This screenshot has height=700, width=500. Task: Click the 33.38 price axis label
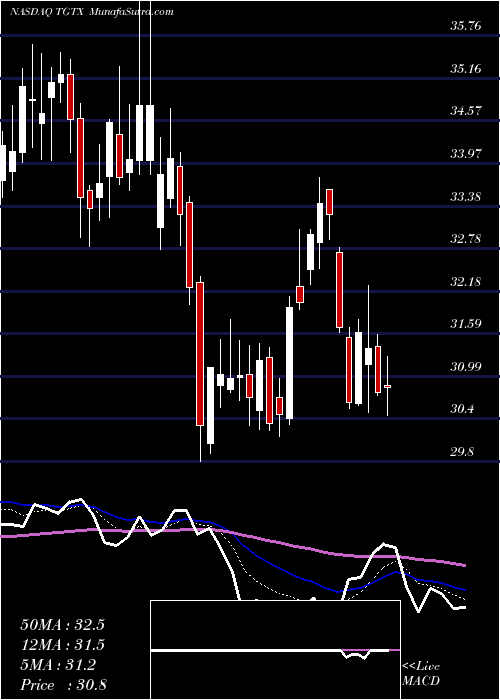tap(466, 196)
